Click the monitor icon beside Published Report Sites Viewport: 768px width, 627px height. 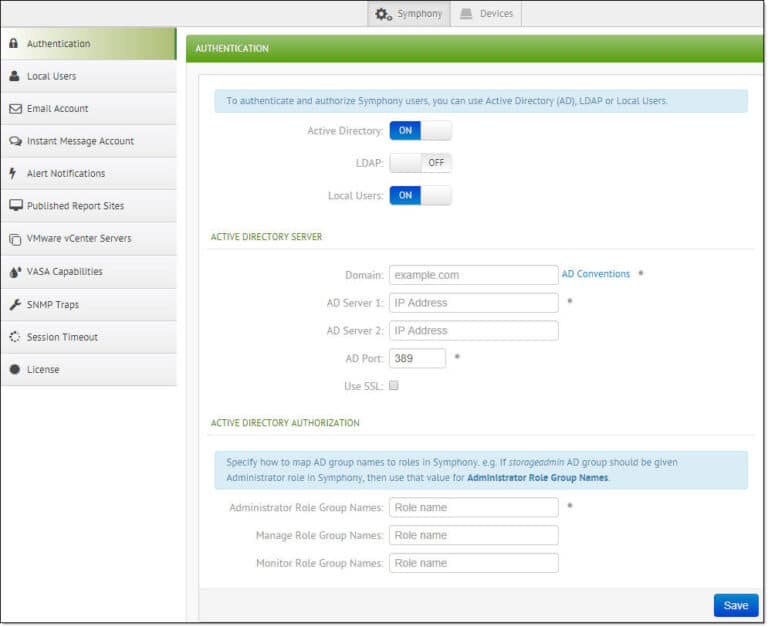[x=16, y=205]
